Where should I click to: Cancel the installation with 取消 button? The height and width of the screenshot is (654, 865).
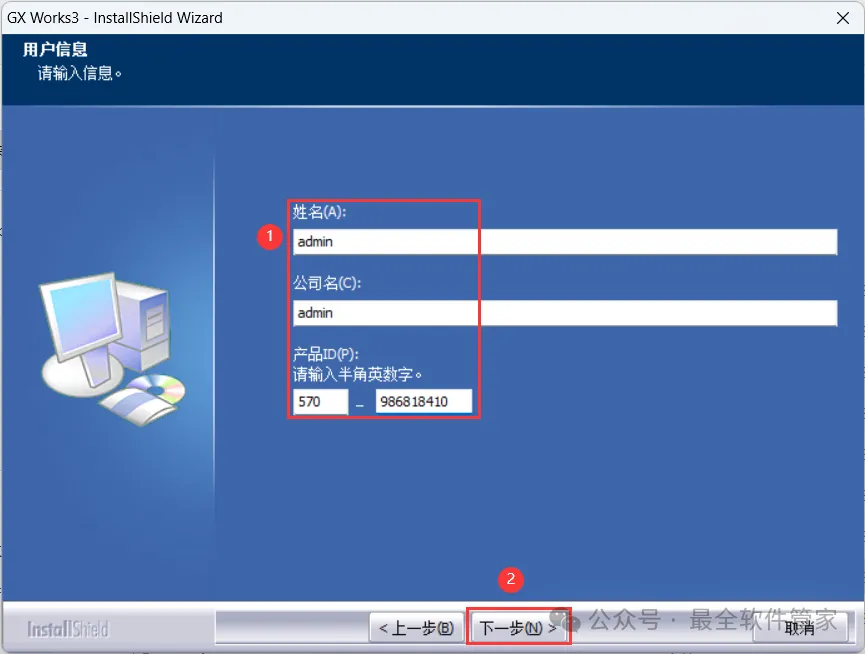coord(800,628)
